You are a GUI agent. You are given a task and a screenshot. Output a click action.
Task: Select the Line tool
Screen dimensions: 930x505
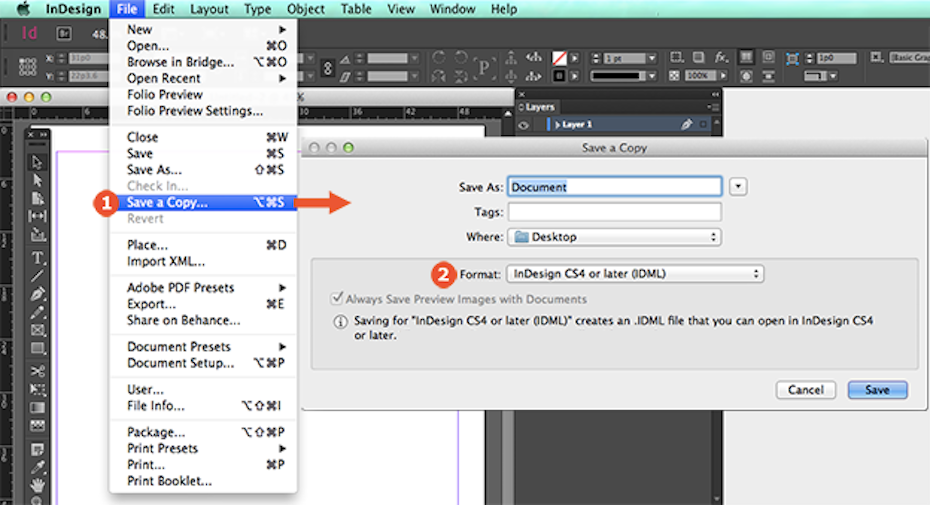pyautogui.click(x=38, y=276)
